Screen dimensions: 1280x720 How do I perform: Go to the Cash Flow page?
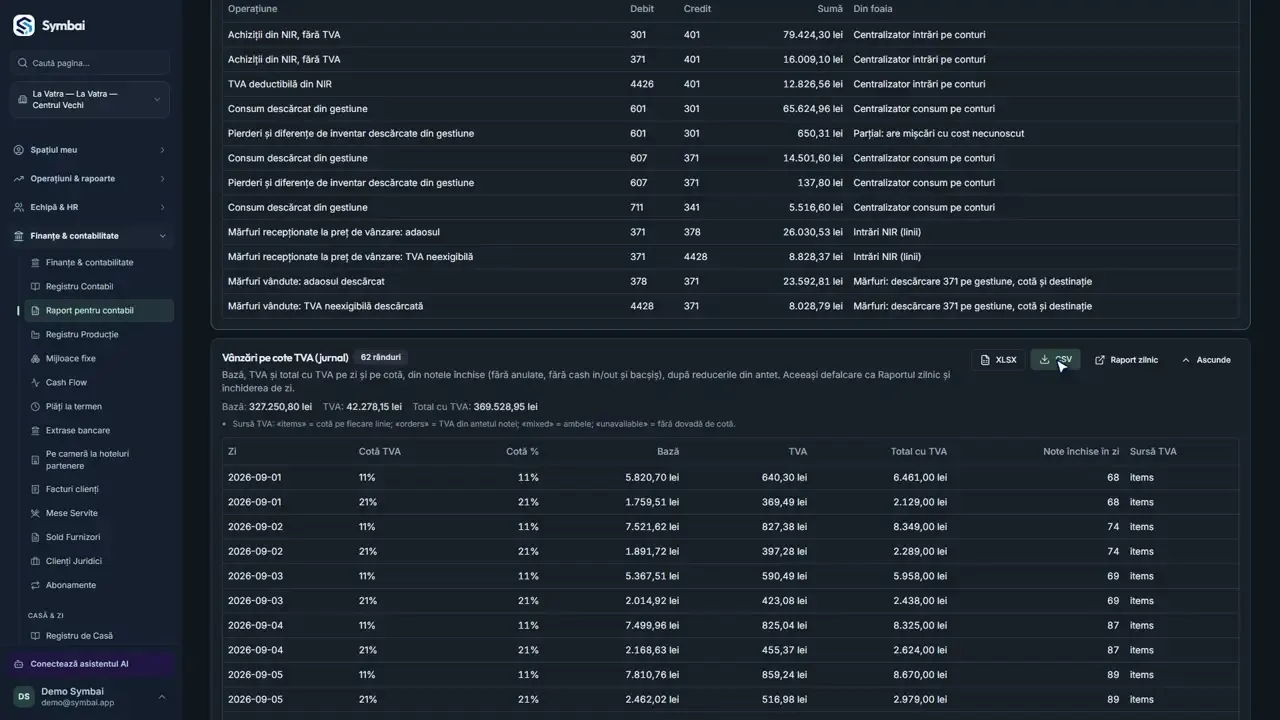[99, 383]
